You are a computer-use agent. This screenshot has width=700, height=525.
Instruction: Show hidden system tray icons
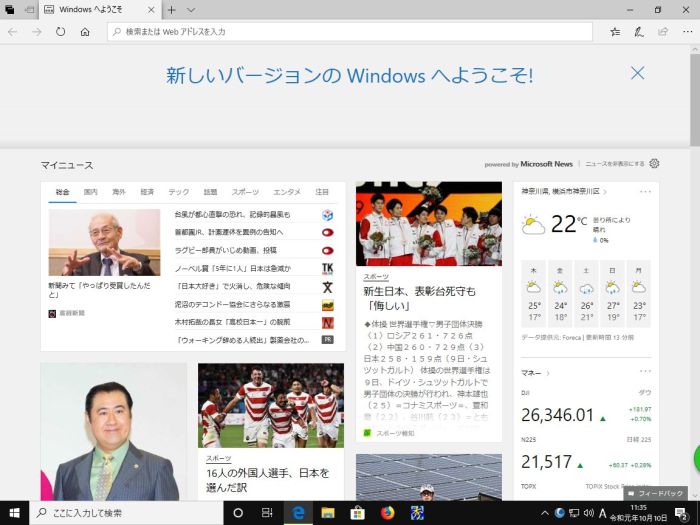point(545,513)
